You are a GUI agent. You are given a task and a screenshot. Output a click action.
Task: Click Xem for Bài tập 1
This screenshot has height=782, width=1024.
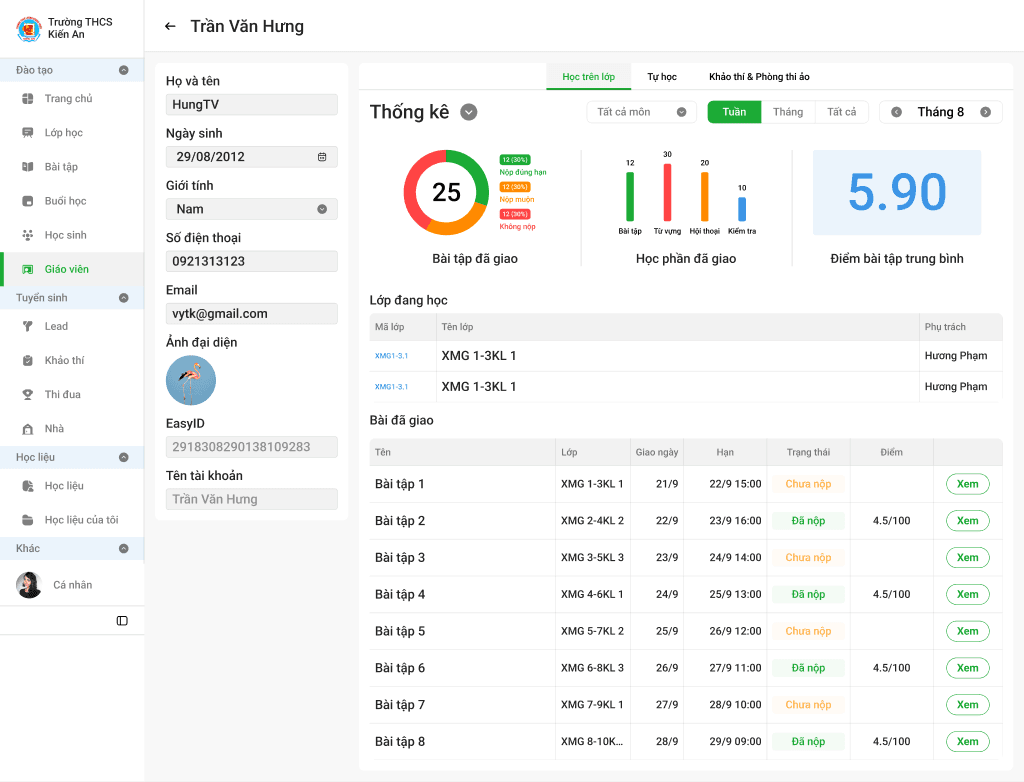[967, 484]
